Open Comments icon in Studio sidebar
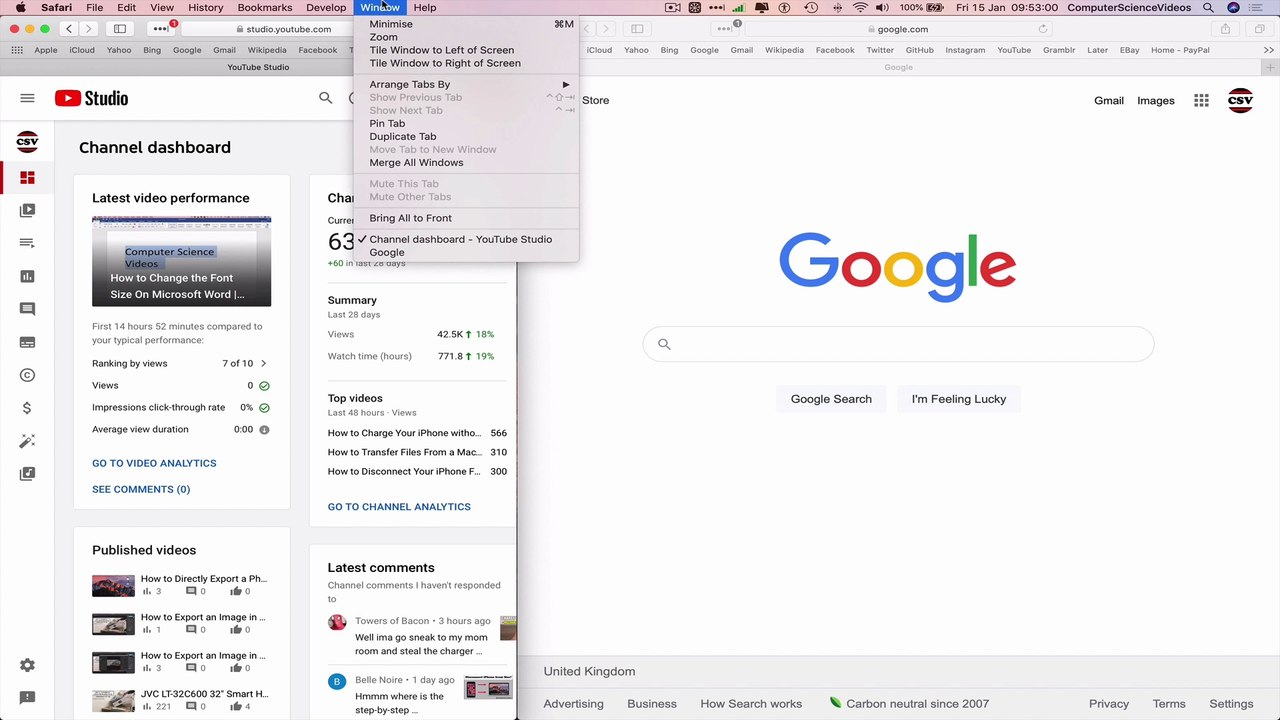Image resolution: width=1280 pixels, height=720 pixels. point(27,309)
